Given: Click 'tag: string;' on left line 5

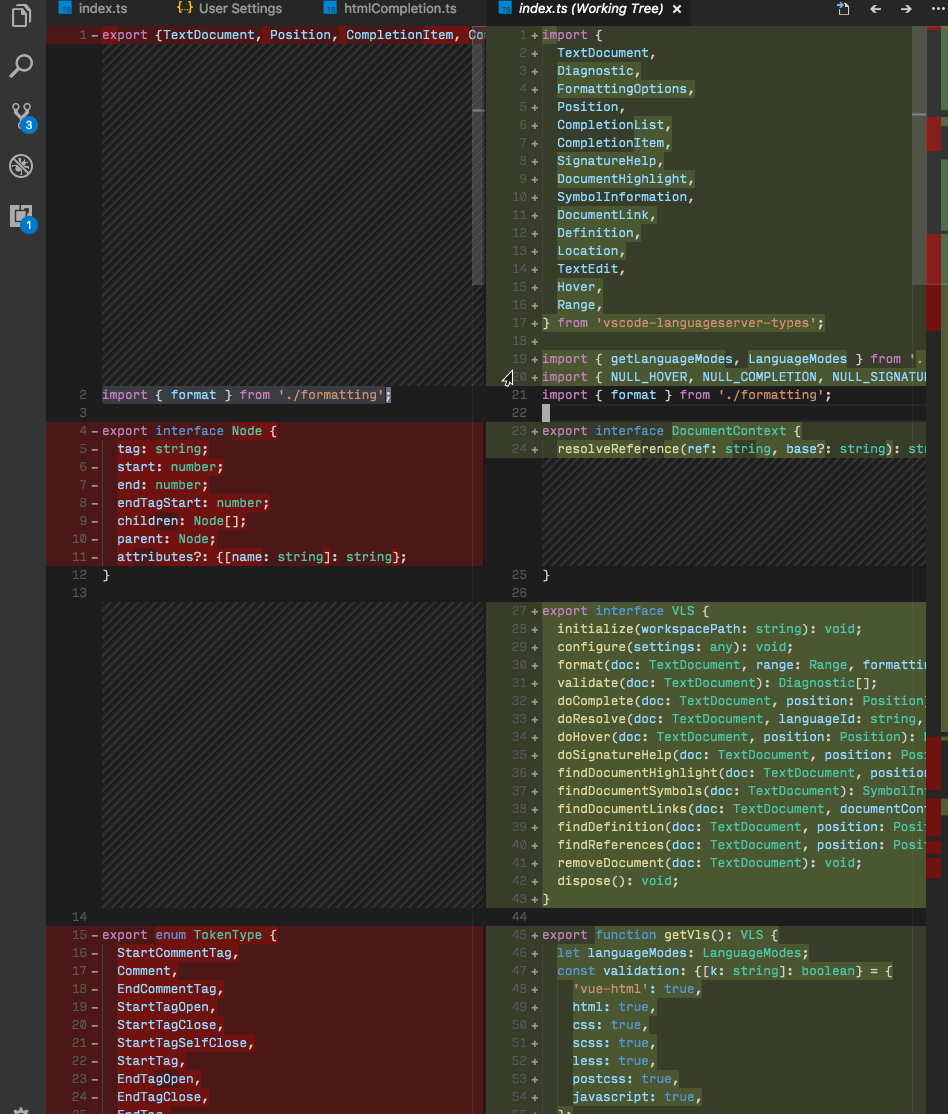Looking at the screenshot, I should (x=163, y=449).
